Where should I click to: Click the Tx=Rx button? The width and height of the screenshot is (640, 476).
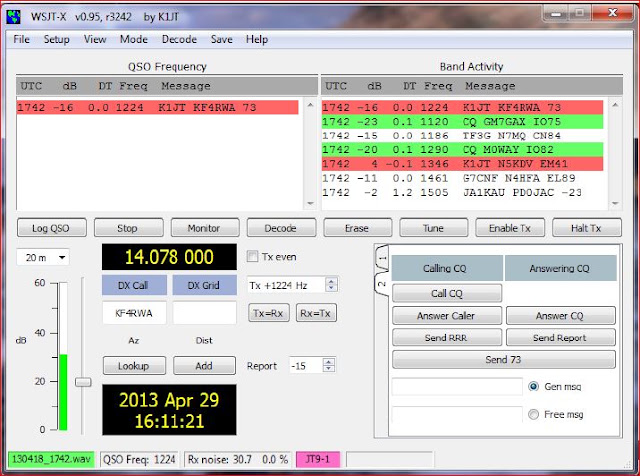269,313
